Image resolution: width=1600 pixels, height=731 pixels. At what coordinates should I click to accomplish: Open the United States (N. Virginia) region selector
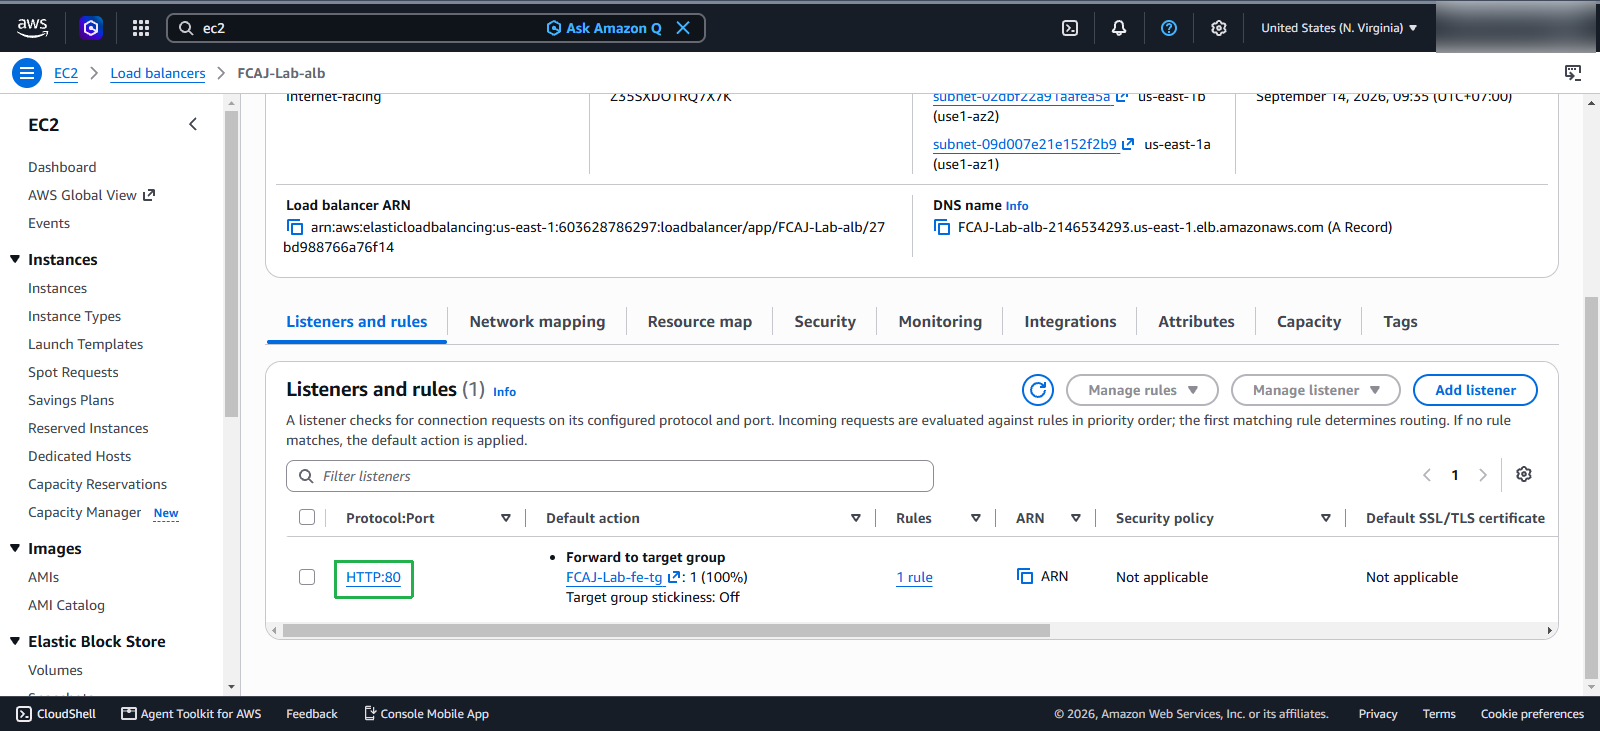[x=1339, y=28]
